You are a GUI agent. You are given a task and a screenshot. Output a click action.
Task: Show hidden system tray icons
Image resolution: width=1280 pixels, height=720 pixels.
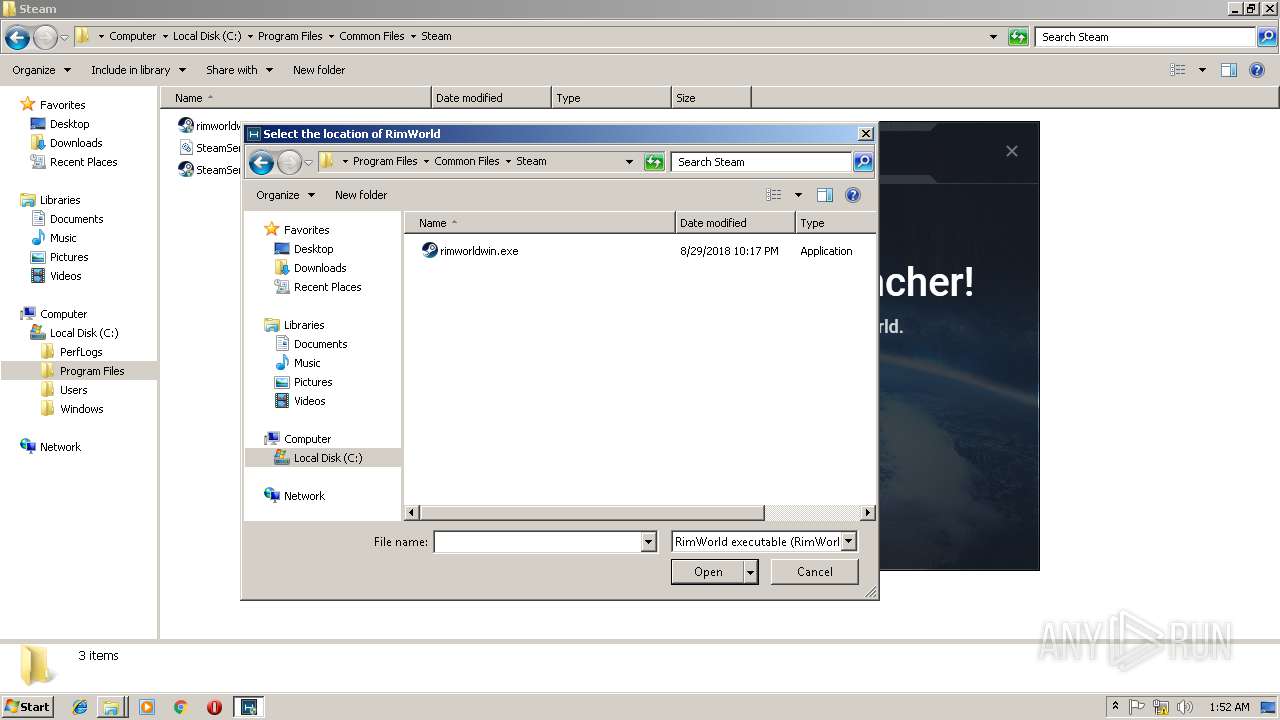click(1115, 707)
